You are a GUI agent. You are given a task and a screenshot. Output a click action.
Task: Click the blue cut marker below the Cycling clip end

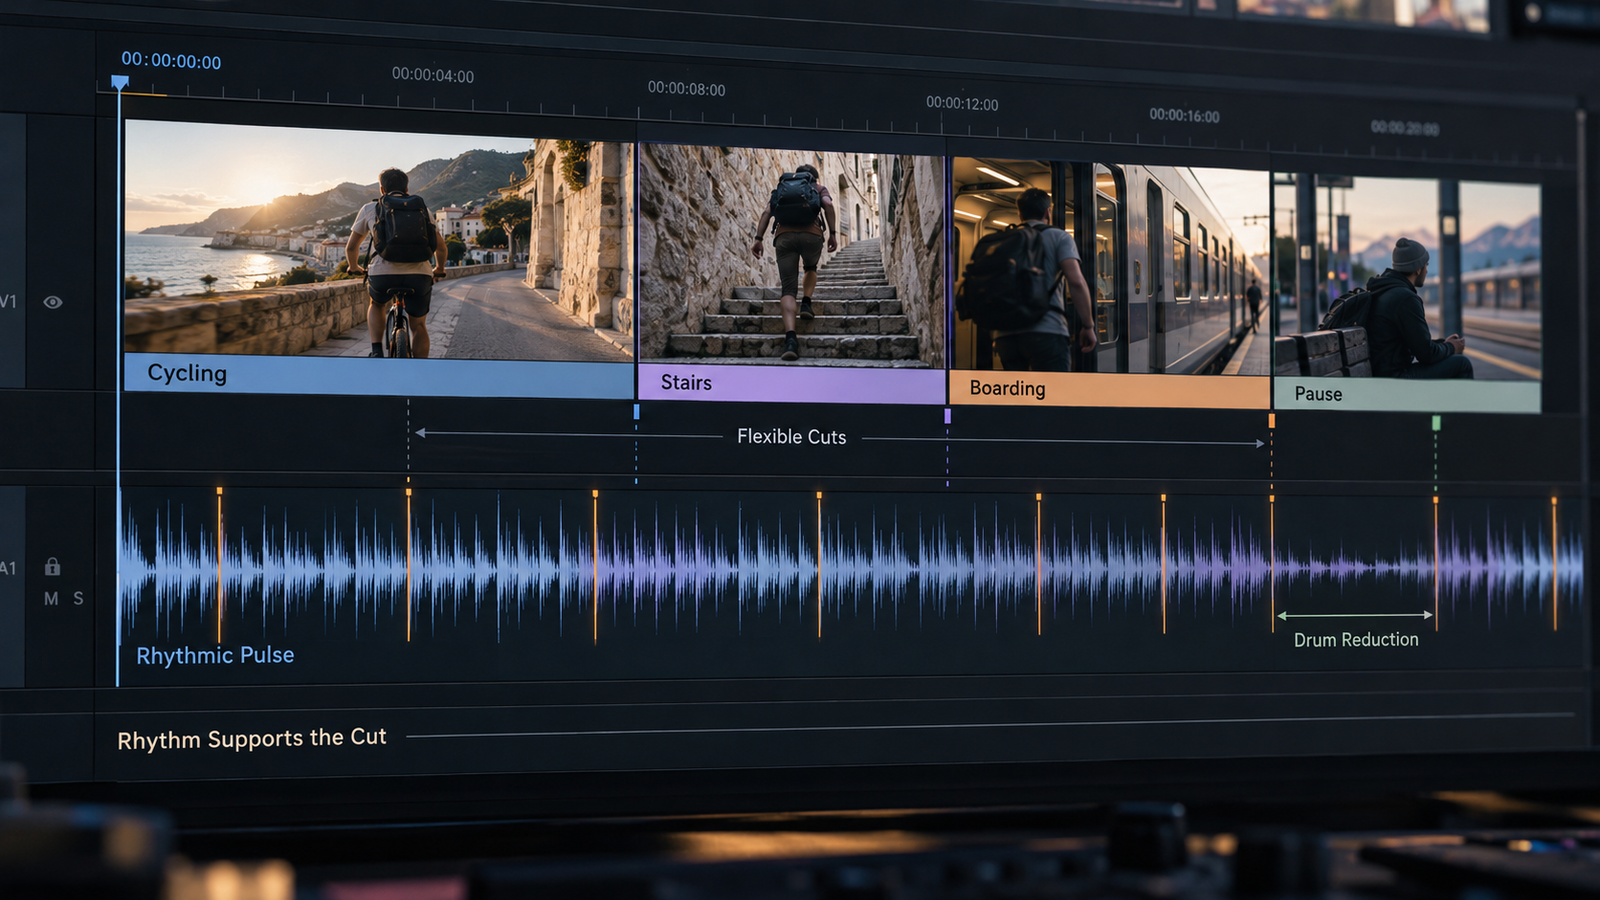pyautogui.click(x=636, y=411)
